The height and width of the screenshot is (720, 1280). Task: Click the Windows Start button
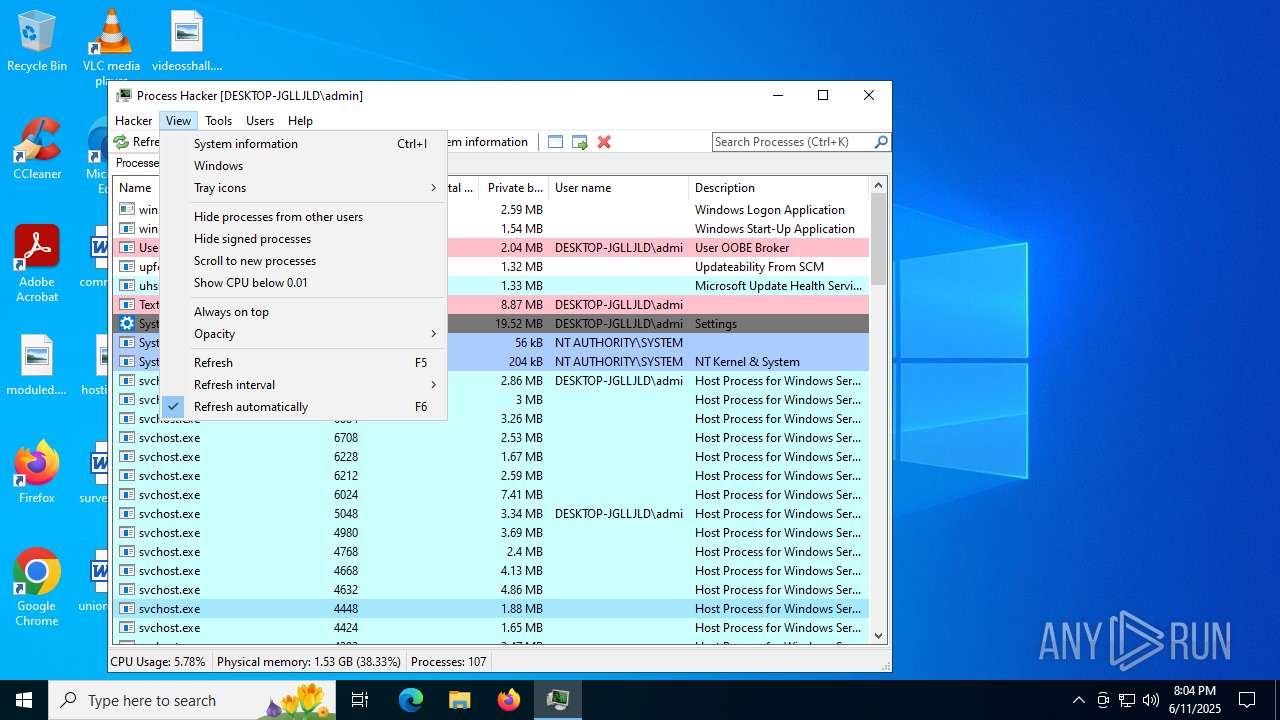pos(24,700)
